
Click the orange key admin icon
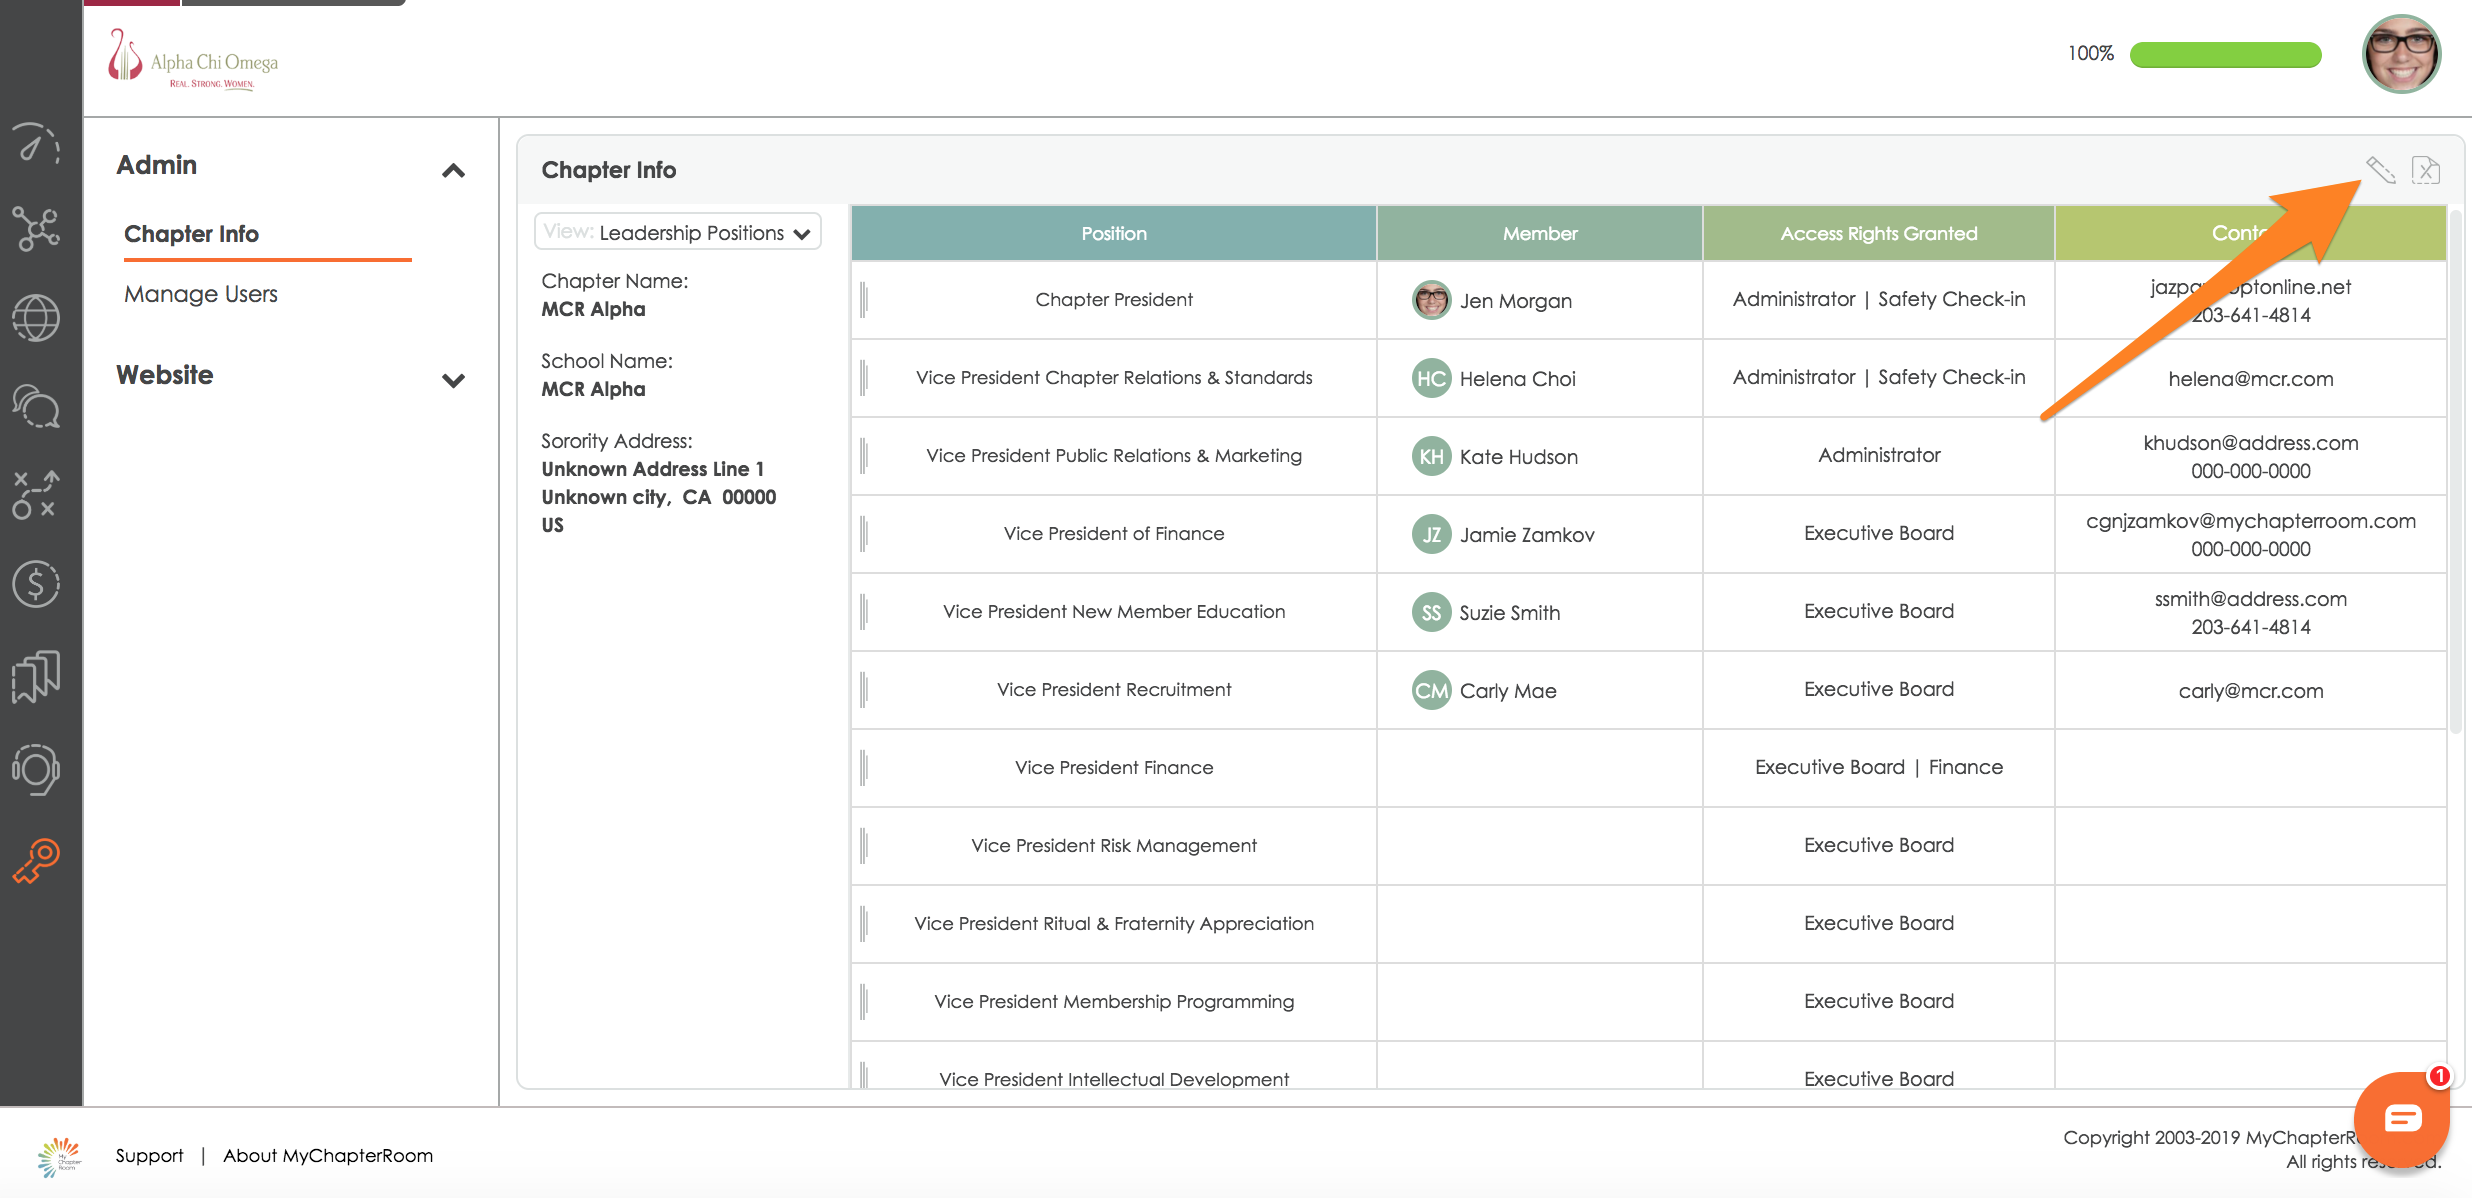pyautogui.click(x=36, y=860)
